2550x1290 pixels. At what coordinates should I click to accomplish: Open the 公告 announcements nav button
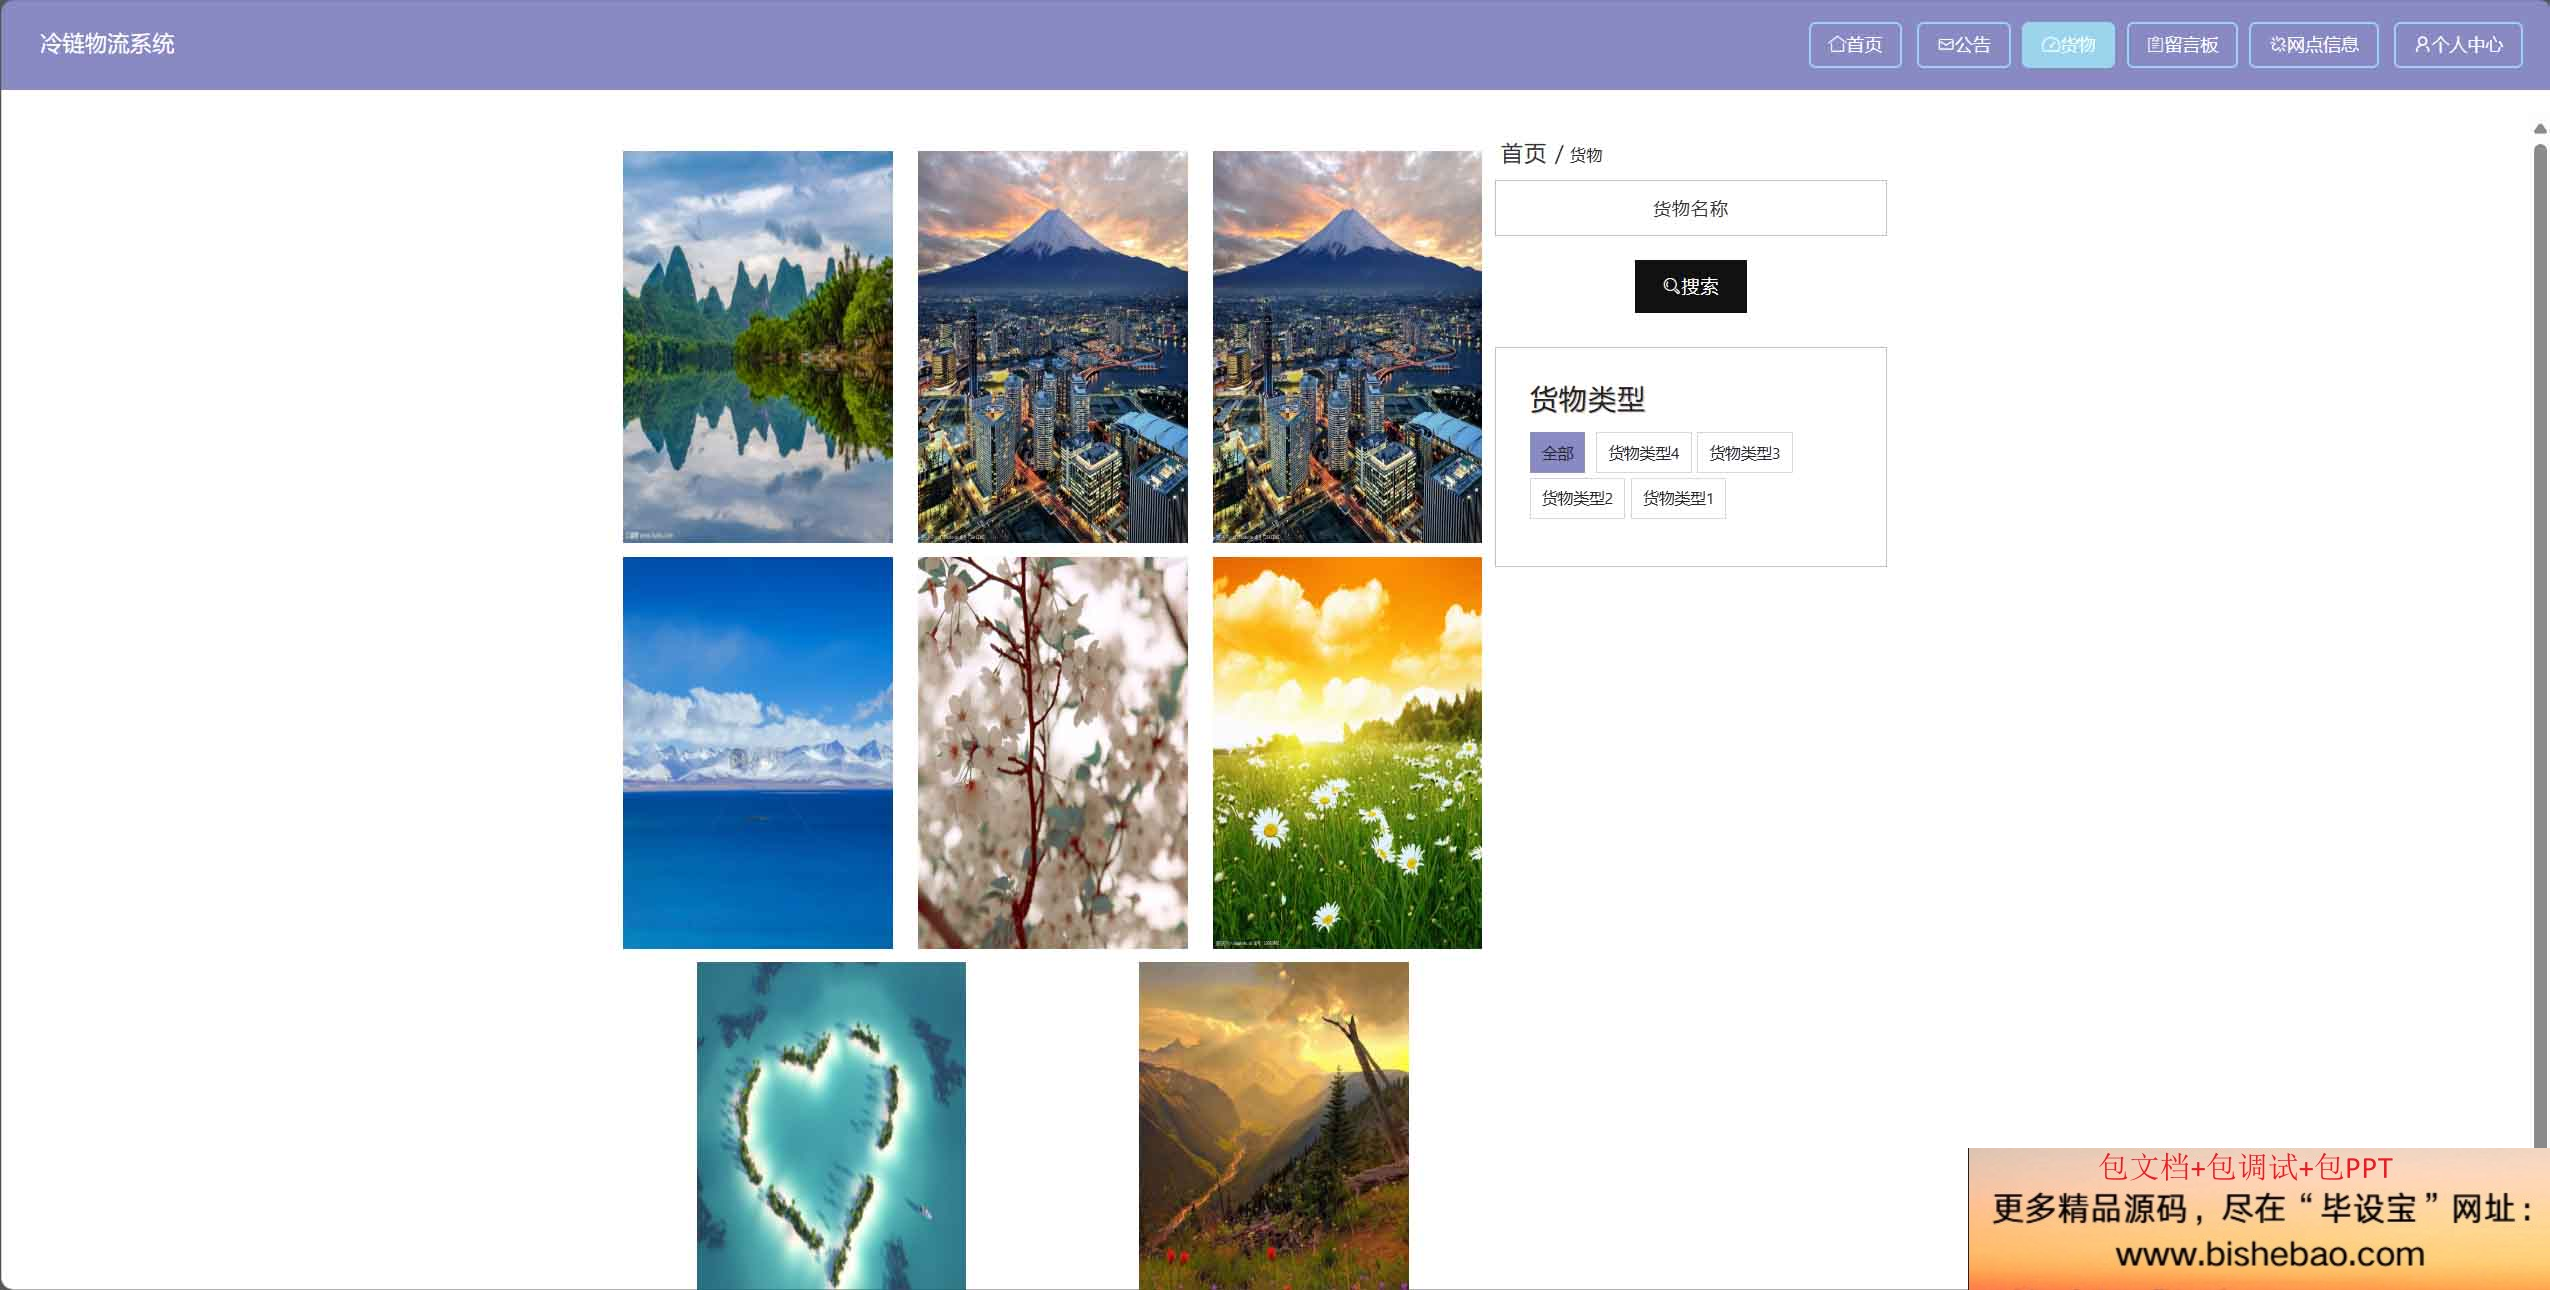pos(1963,45)
